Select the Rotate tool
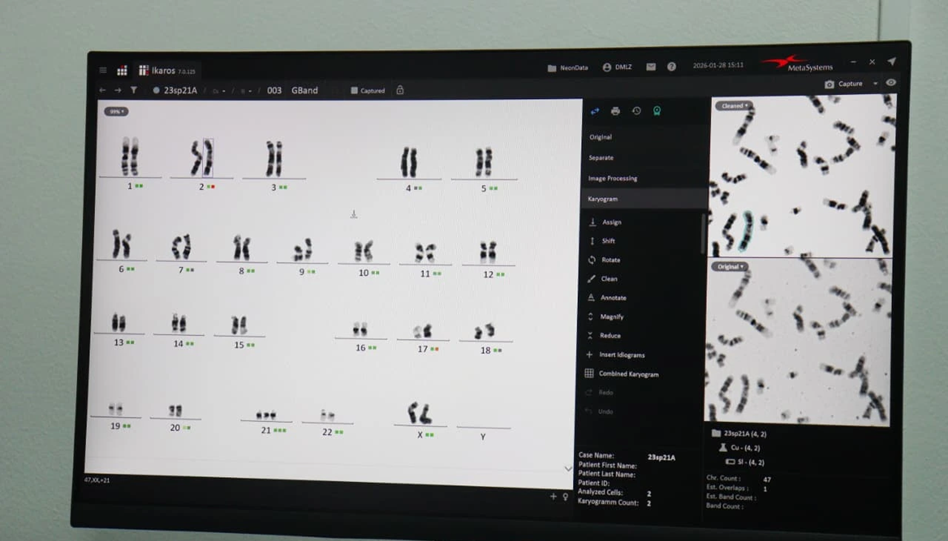Image resolution: width=948 pixels, height=541 pixels. (x=610, y=260)
